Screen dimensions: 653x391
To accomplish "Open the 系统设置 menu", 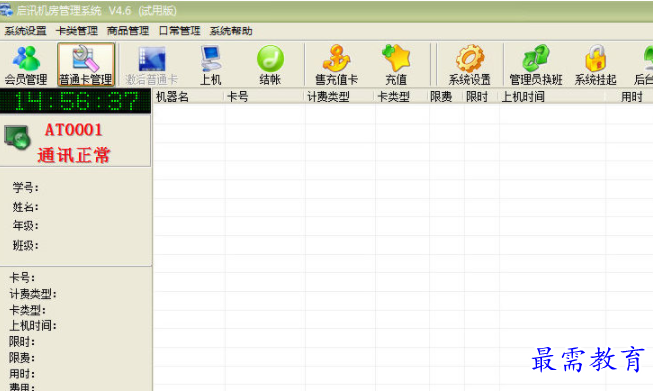I will coord(25,31).
